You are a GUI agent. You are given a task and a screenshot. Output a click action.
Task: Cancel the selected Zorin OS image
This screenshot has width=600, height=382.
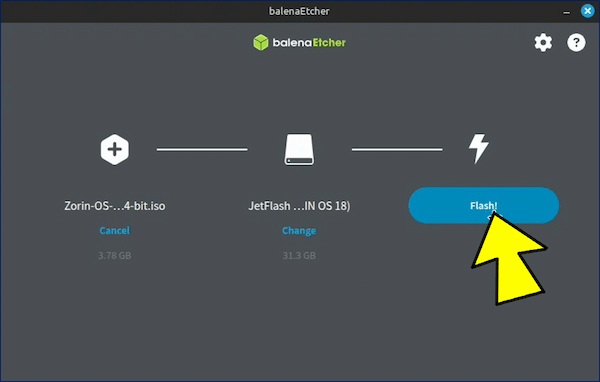[114, 231]
